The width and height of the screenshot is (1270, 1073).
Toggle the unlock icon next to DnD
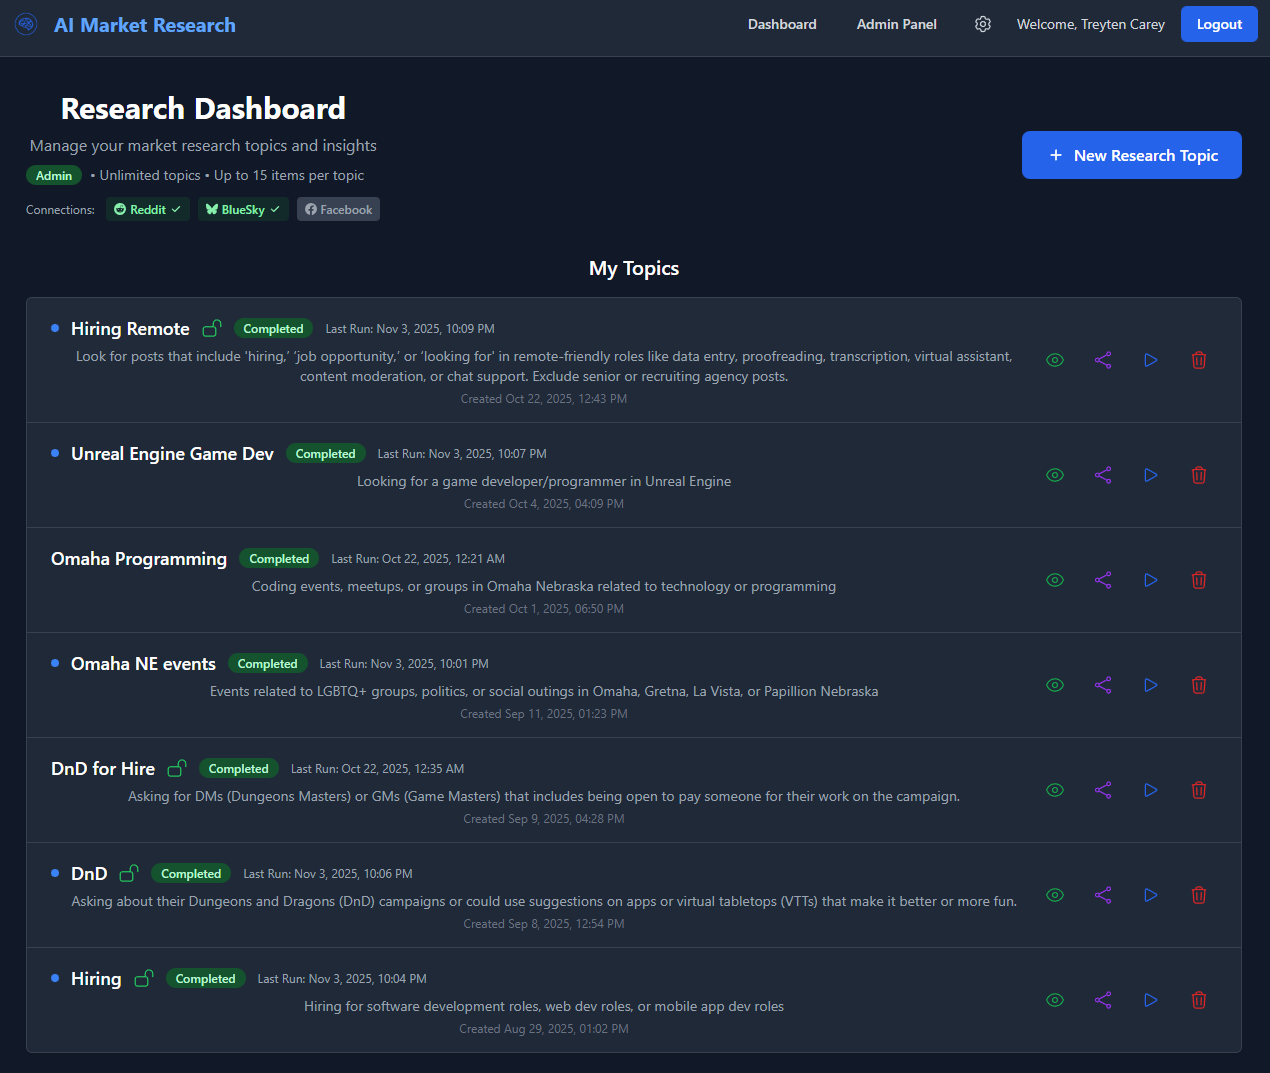[x=129, y=873]
